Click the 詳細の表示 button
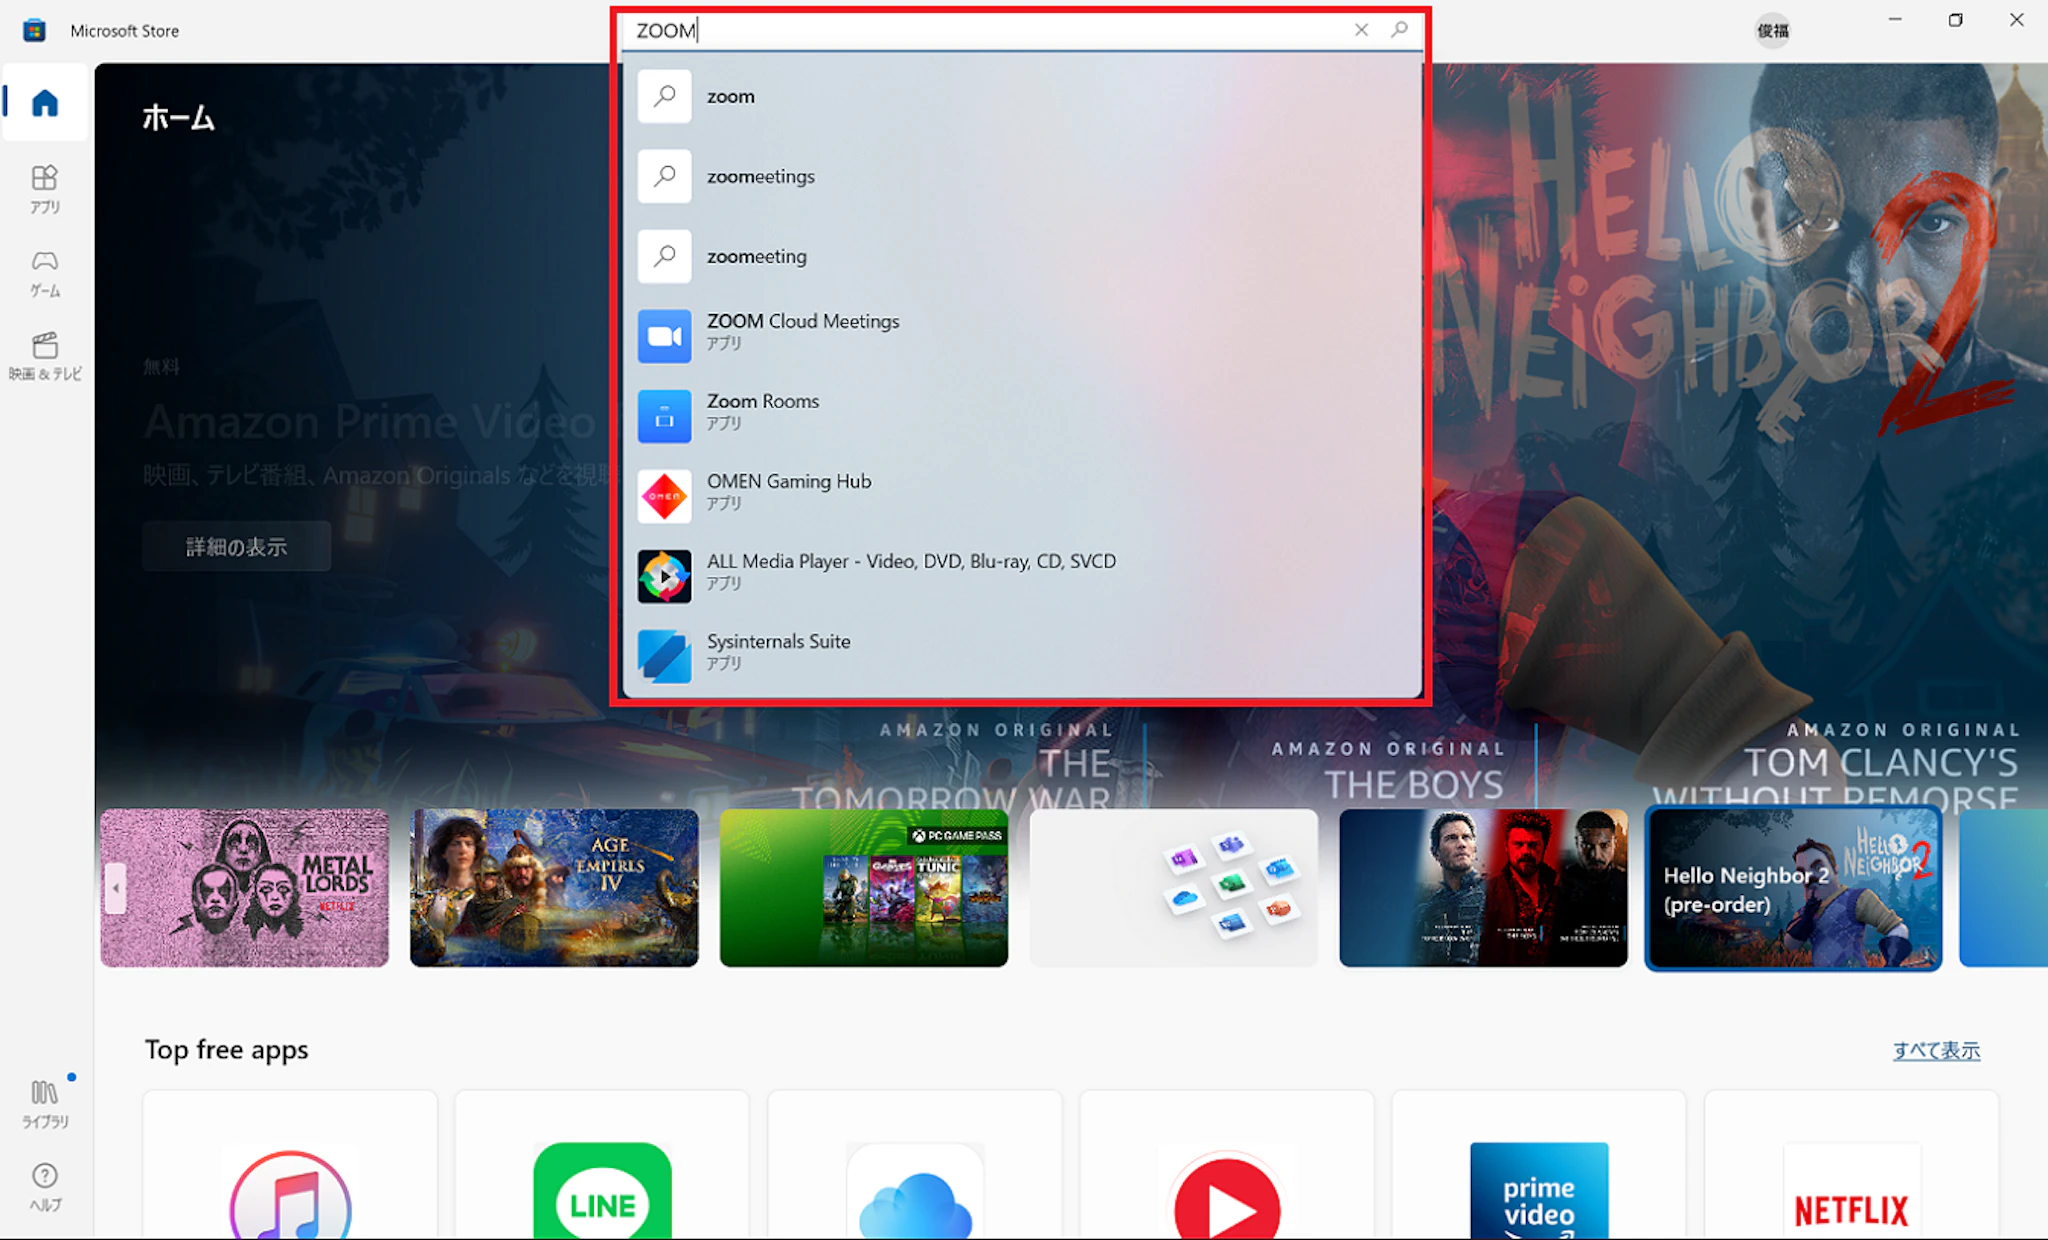 [x=236, y=546]
